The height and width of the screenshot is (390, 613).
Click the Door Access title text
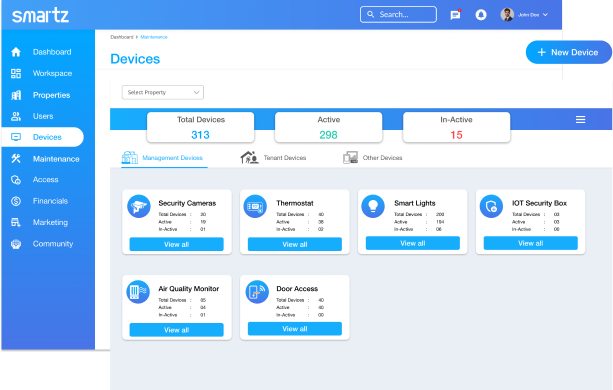coord(297,289)
